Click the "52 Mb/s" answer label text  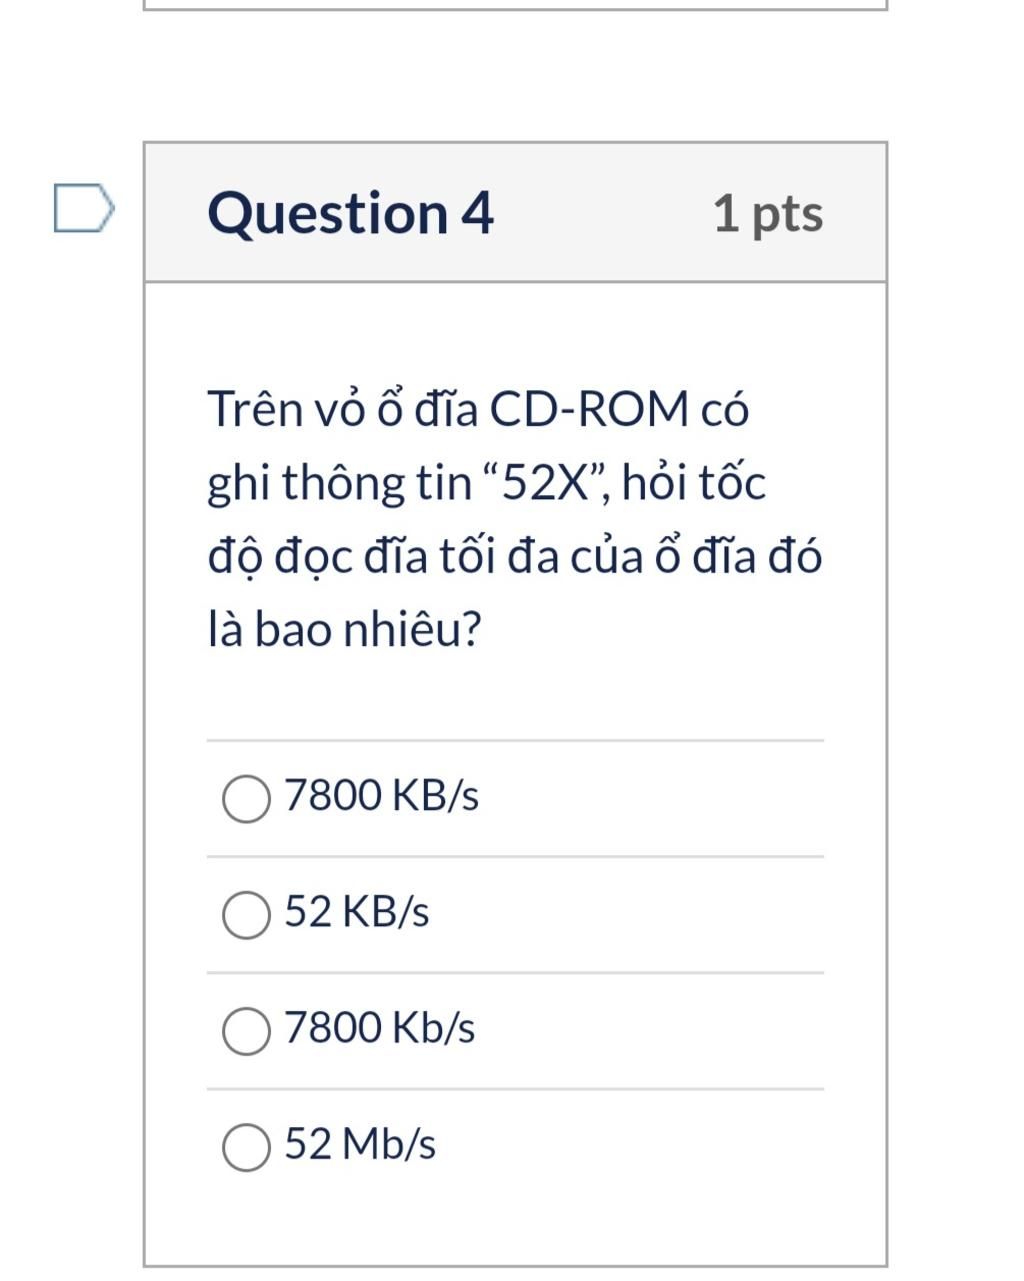tap(360, 1144)
